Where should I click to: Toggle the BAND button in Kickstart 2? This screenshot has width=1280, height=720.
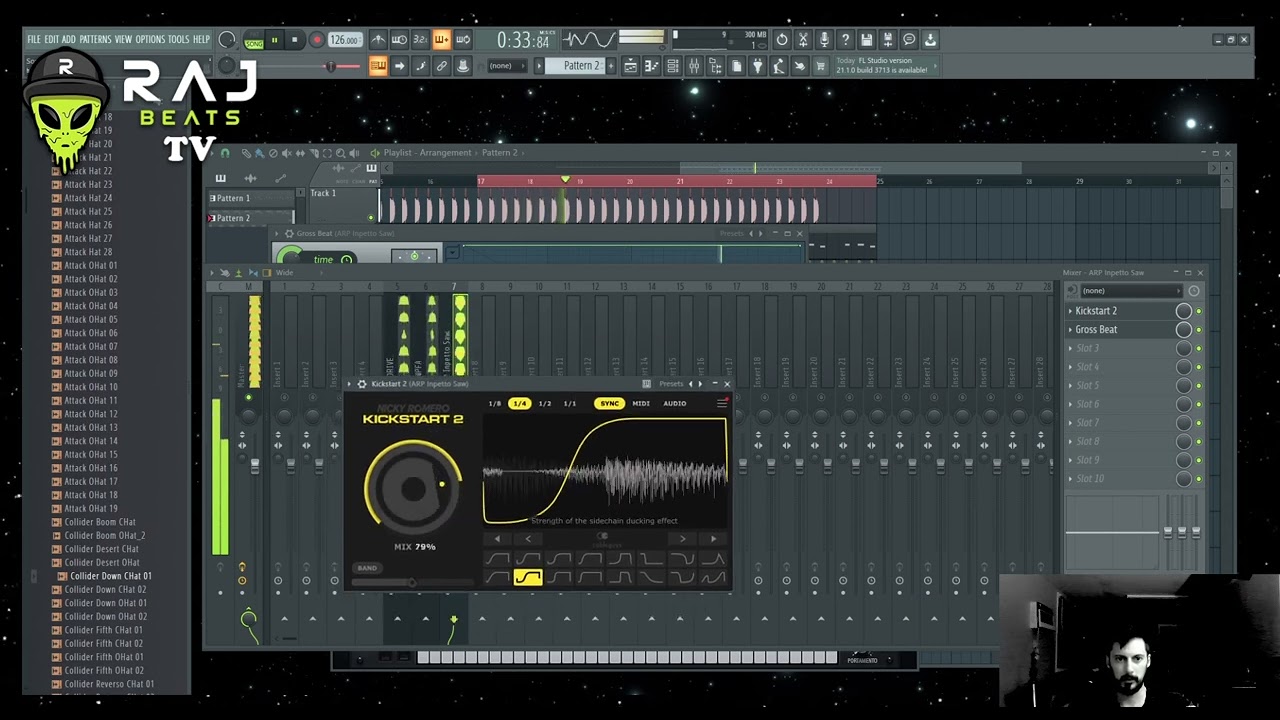click(367, 568)
